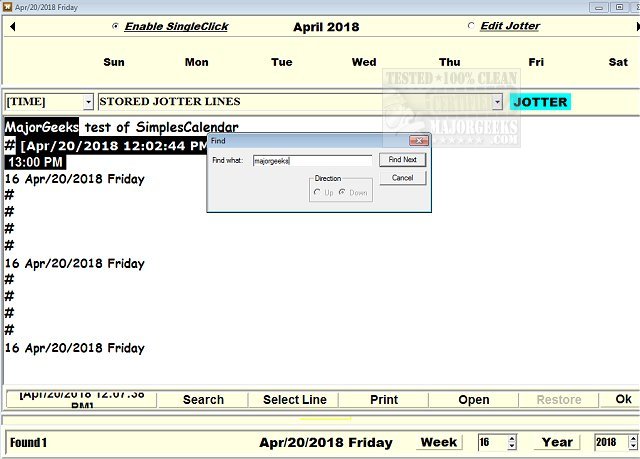Click the [Apr/20/2018 12:02:44 PM timestamp line
The height and width of the screenshot is (459, 640).
pos(113,146)
